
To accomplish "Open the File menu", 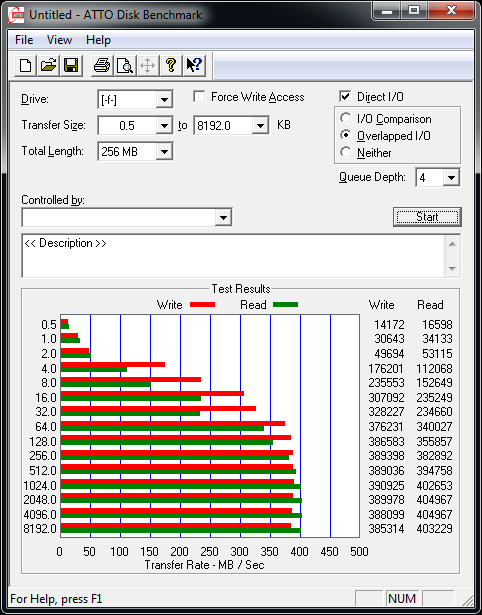I will pyautogui.click(x=24, y=40).
